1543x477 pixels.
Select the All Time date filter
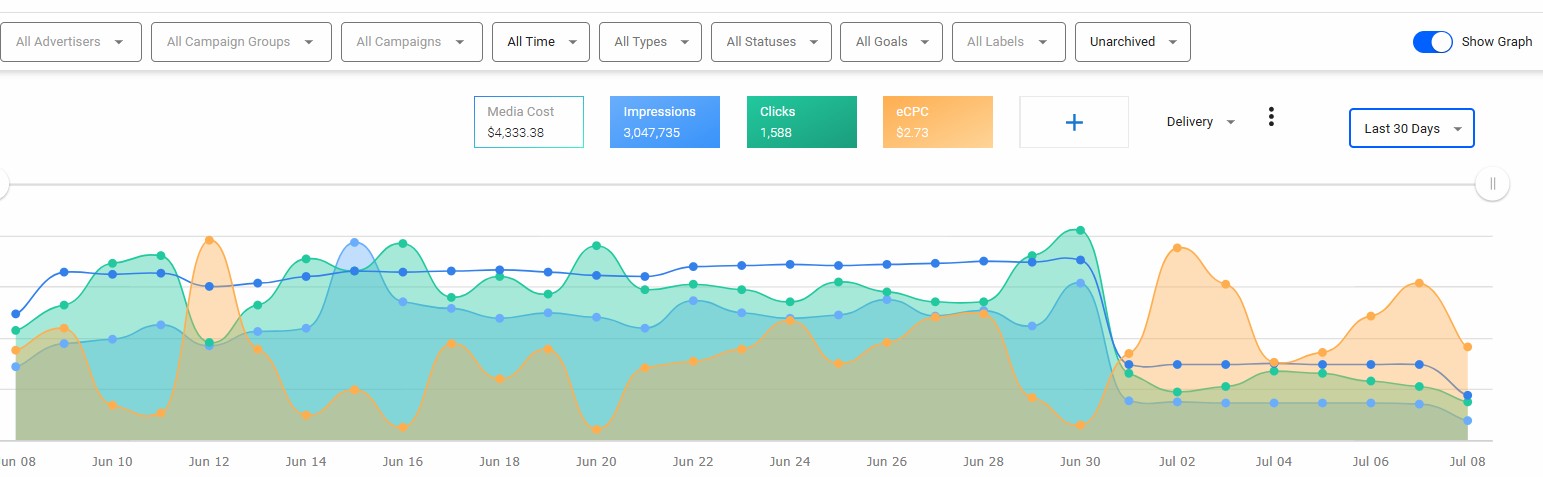point(541,42)
